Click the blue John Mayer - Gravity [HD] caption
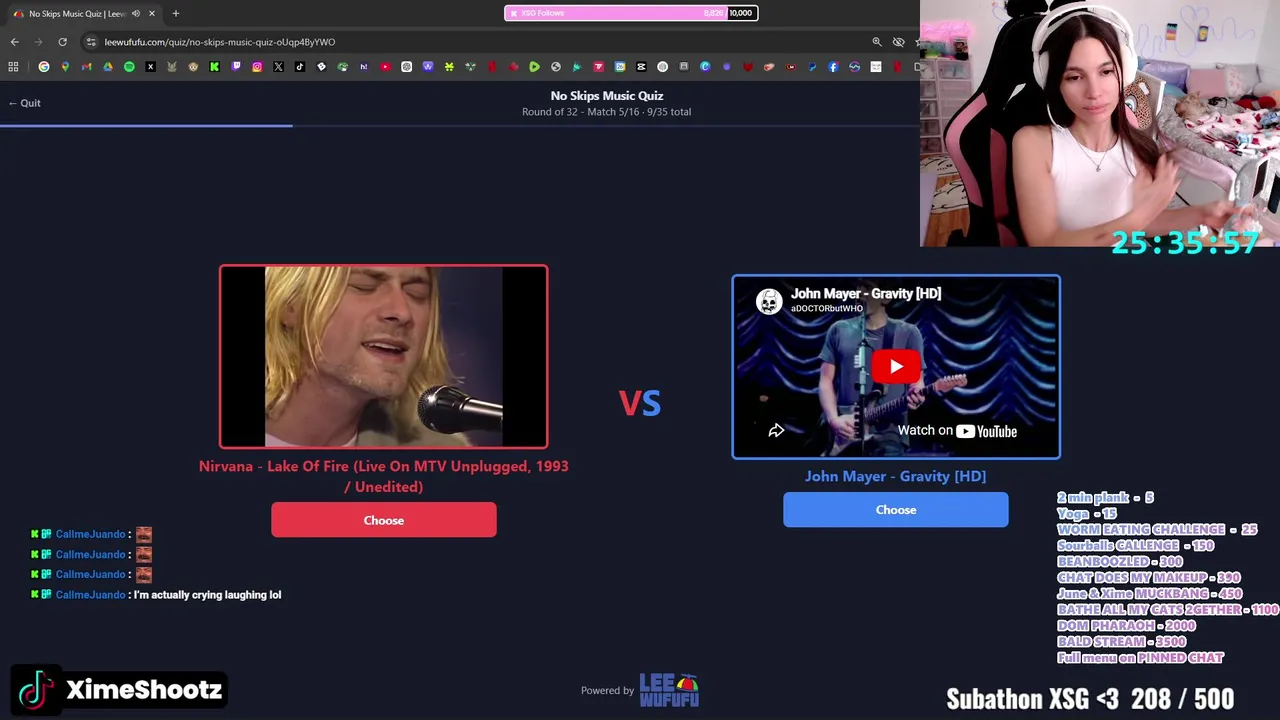Screen dimensions: 1280x720 pyautogui.click(x=896, y=476)
